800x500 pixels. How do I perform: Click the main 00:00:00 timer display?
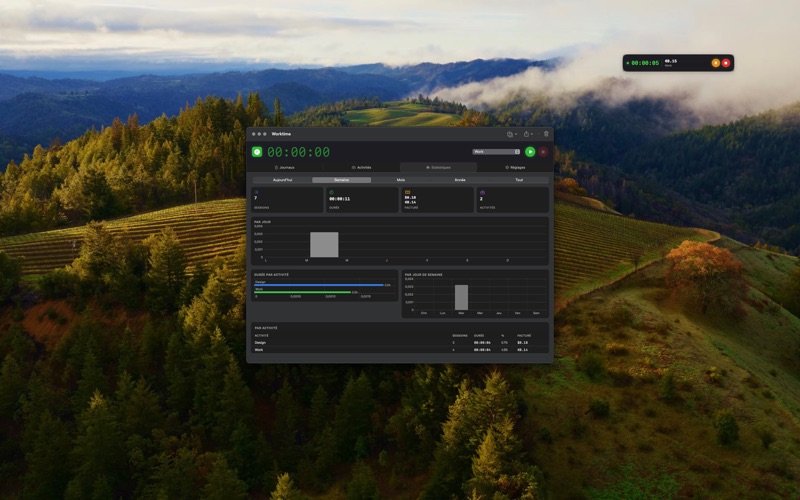(x=298, y=152)
